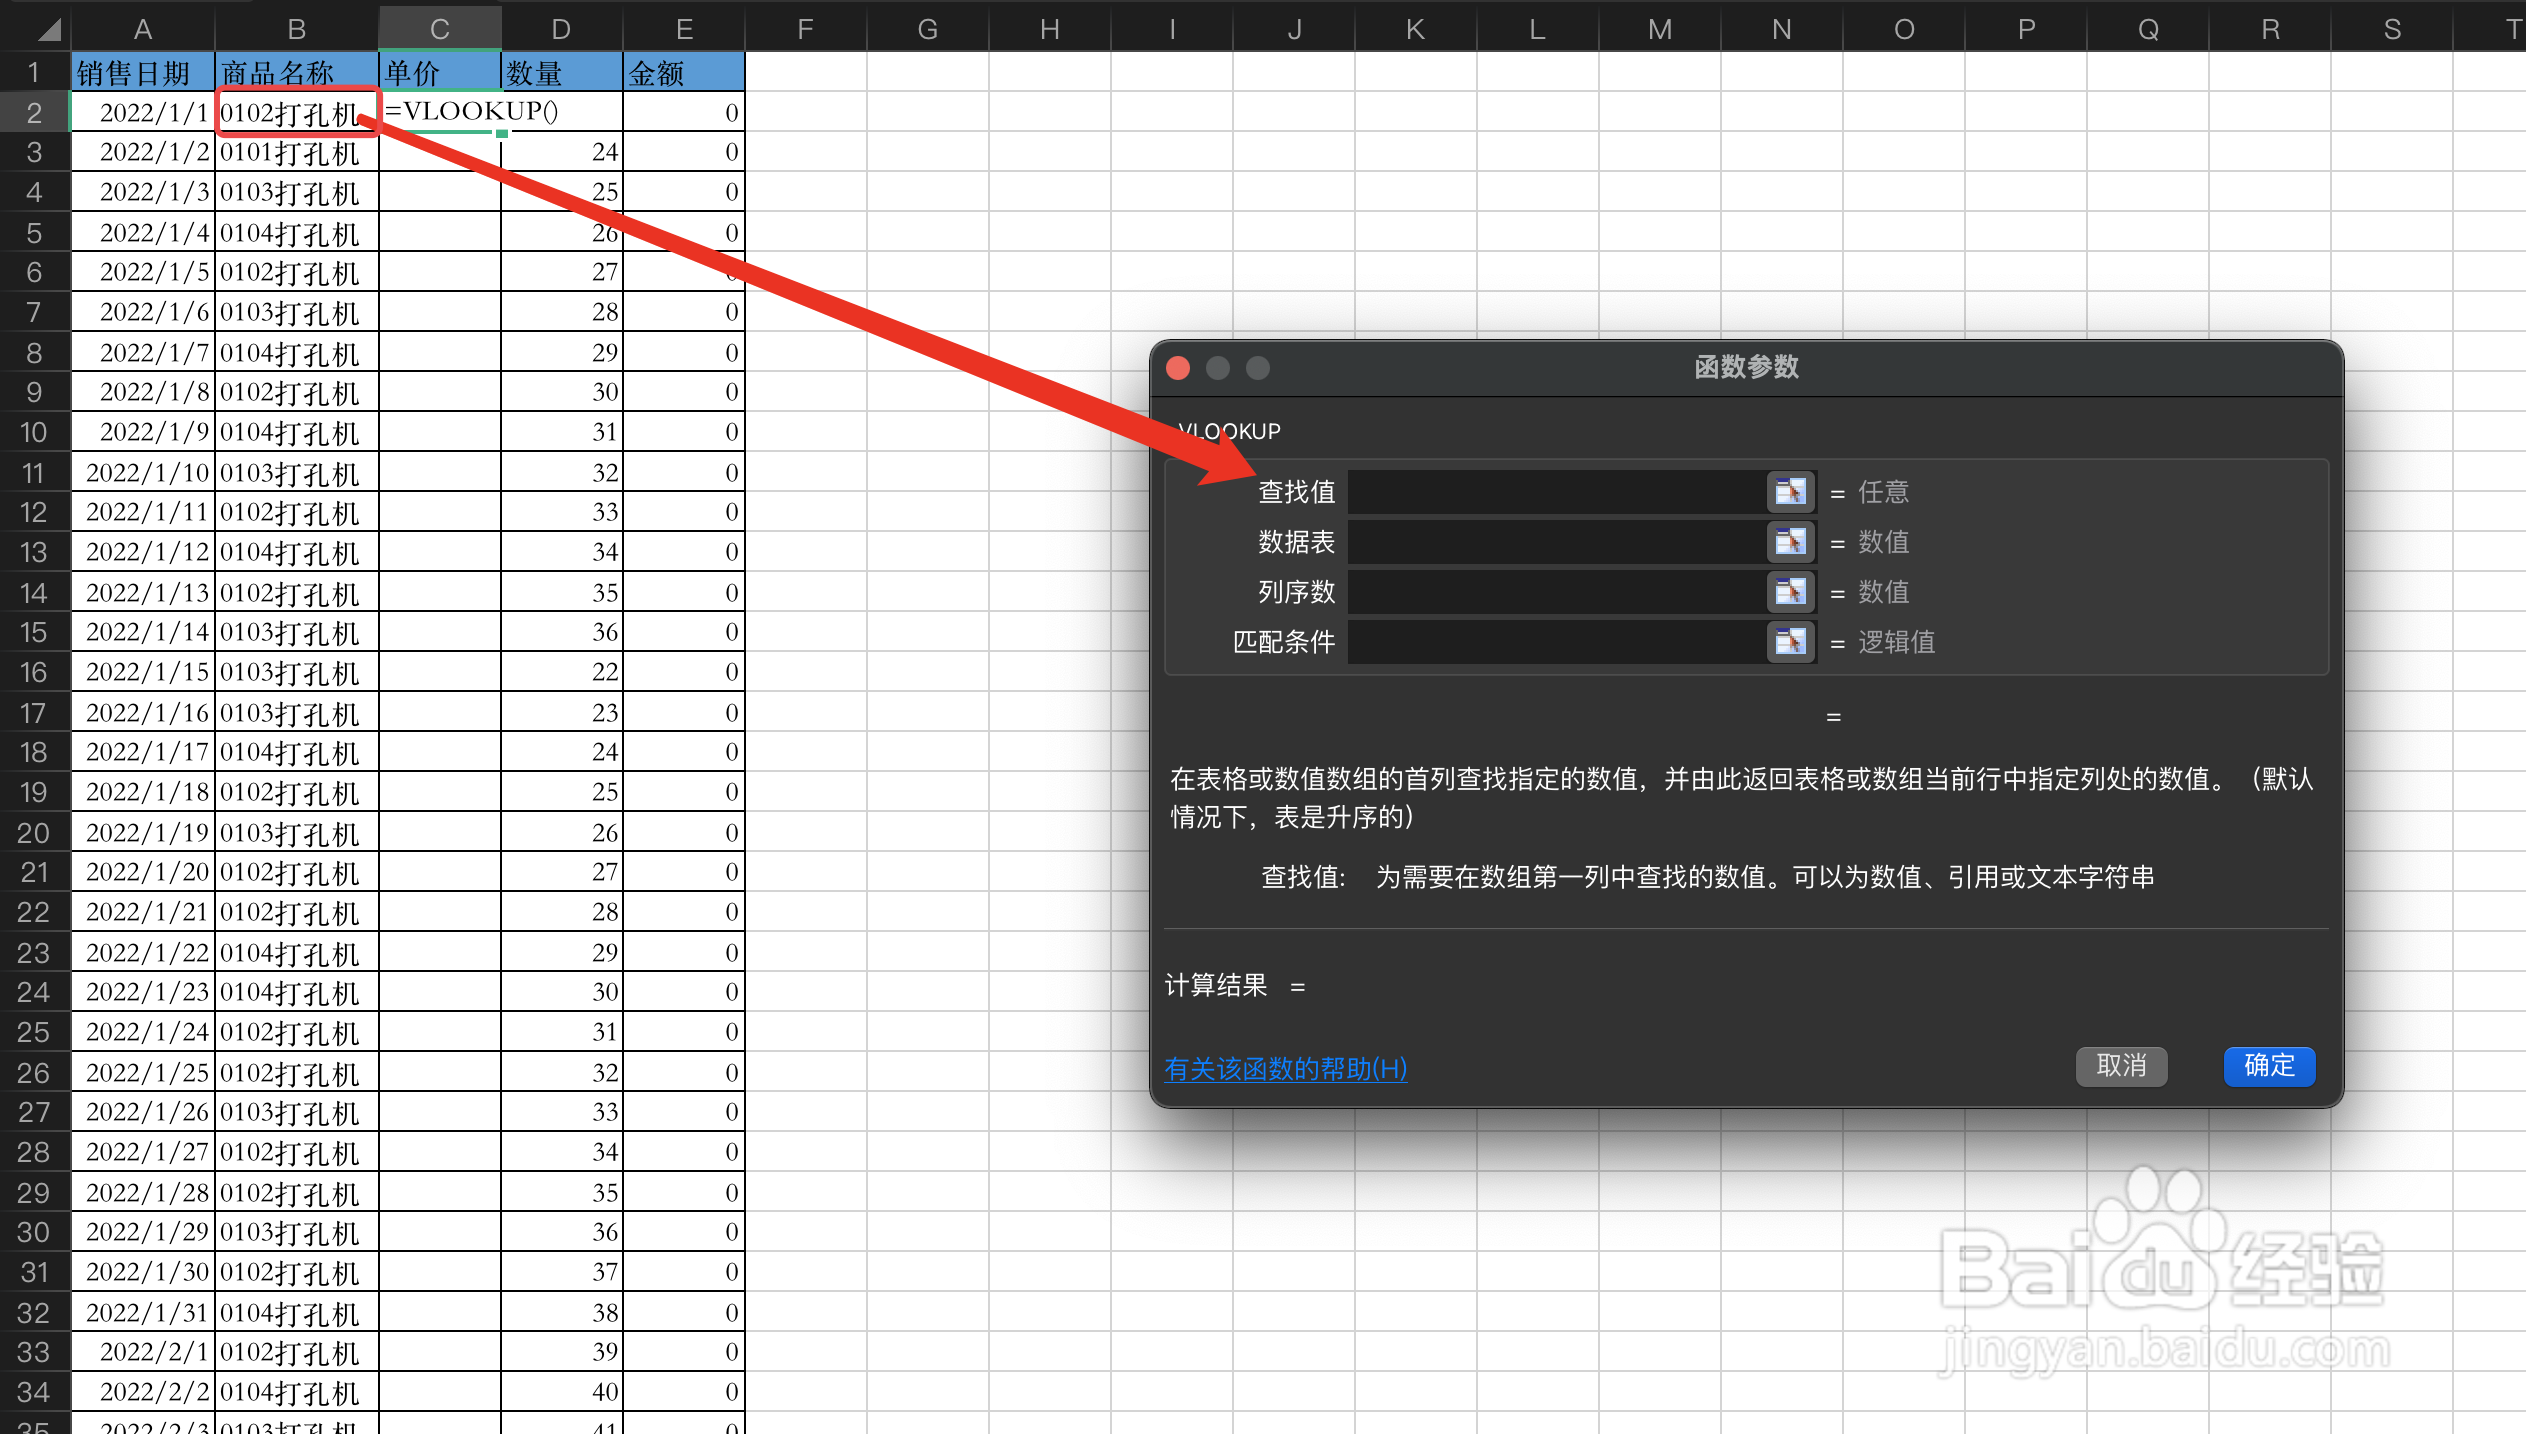The width and height of the screenshot is (2526, 1434).
Task: Click cell B32 in the 2022/1/31 row
Action: pos(297,1312)
